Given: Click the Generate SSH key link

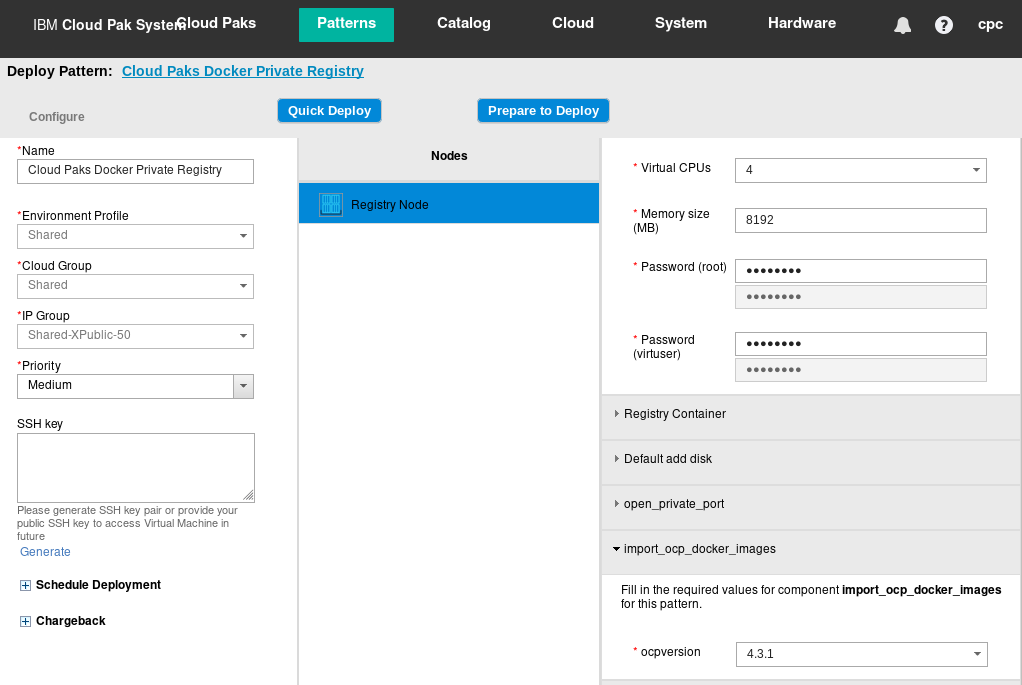Looking at the screenshot, I should [45, 551].
